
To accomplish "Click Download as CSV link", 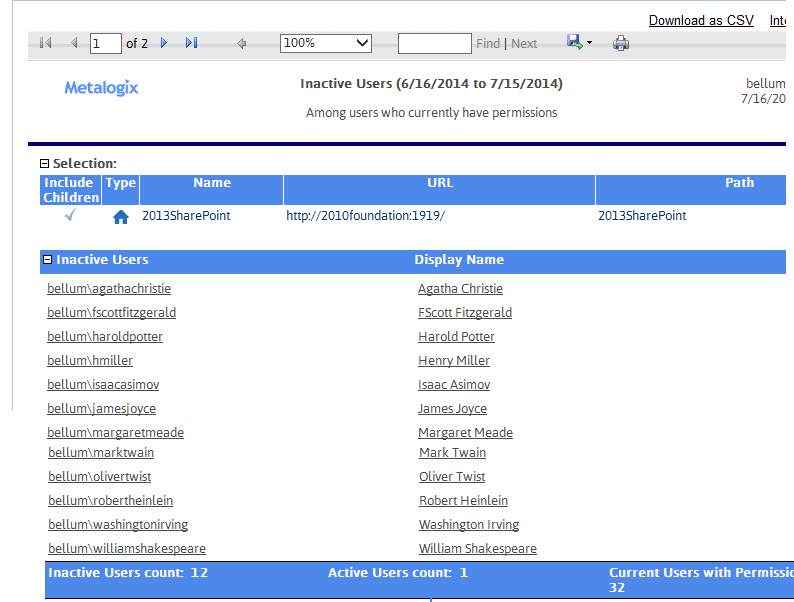I will coord(701,21).
